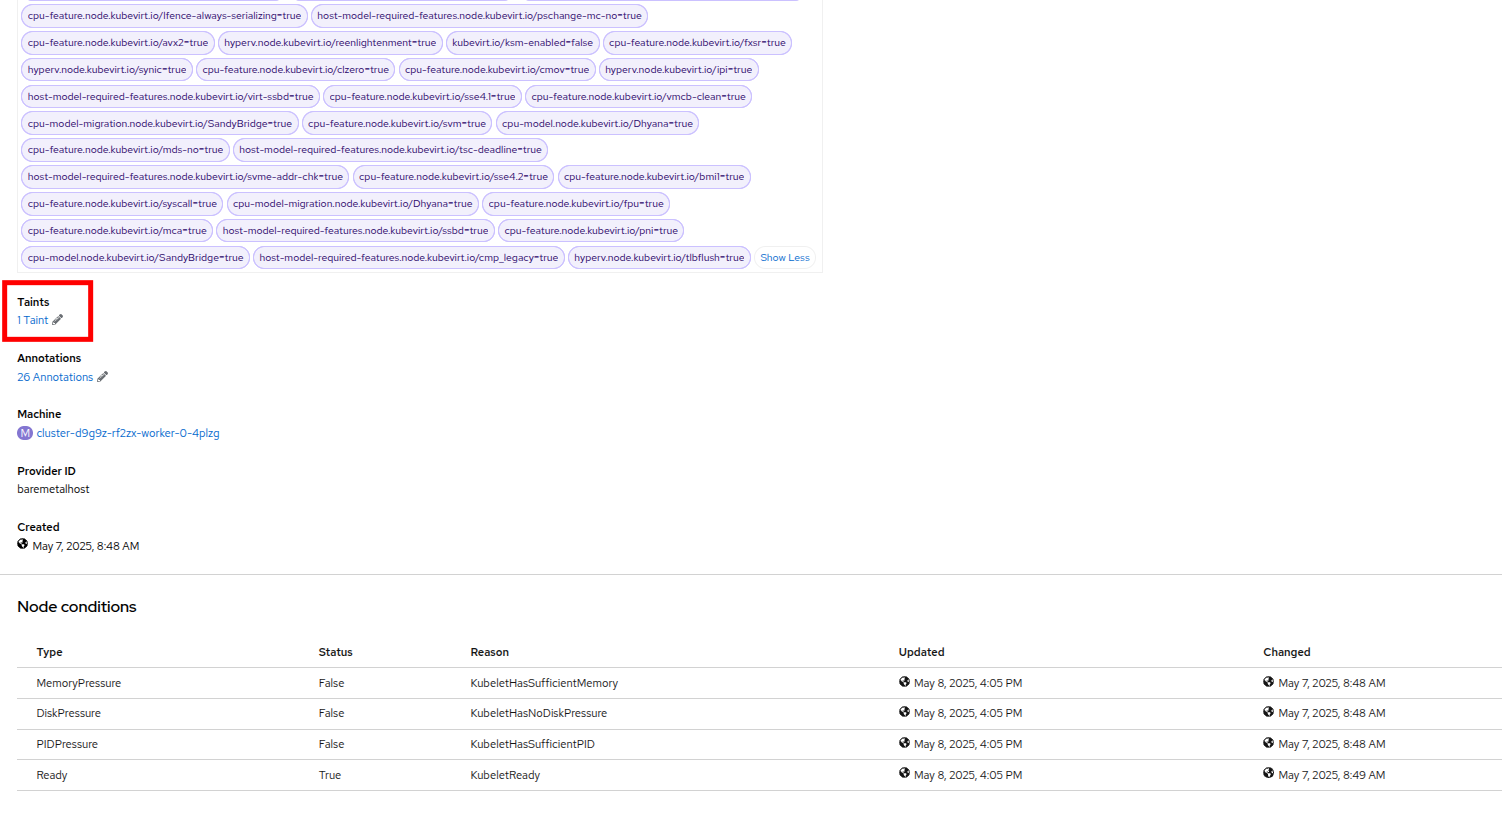Collapse the labels list with Show Less
This screenshot has width=1502, height=825.
784,258
